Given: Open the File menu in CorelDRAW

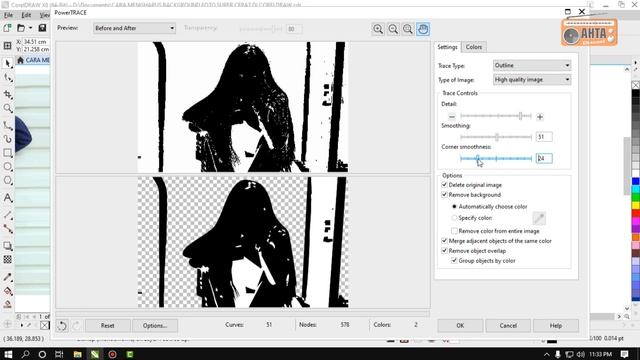Looking at the screenshot, I should 9,15.
